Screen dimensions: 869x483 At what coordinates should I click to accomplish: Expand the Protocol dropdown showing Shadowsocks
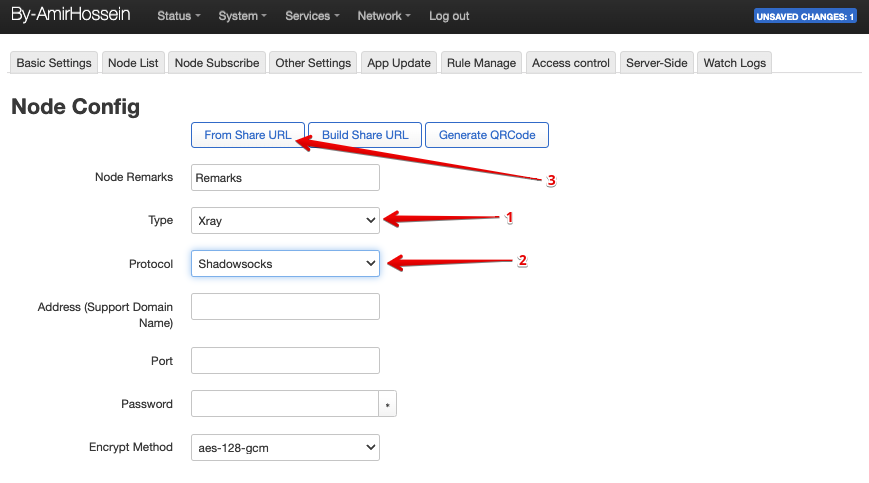coord(285,263)
